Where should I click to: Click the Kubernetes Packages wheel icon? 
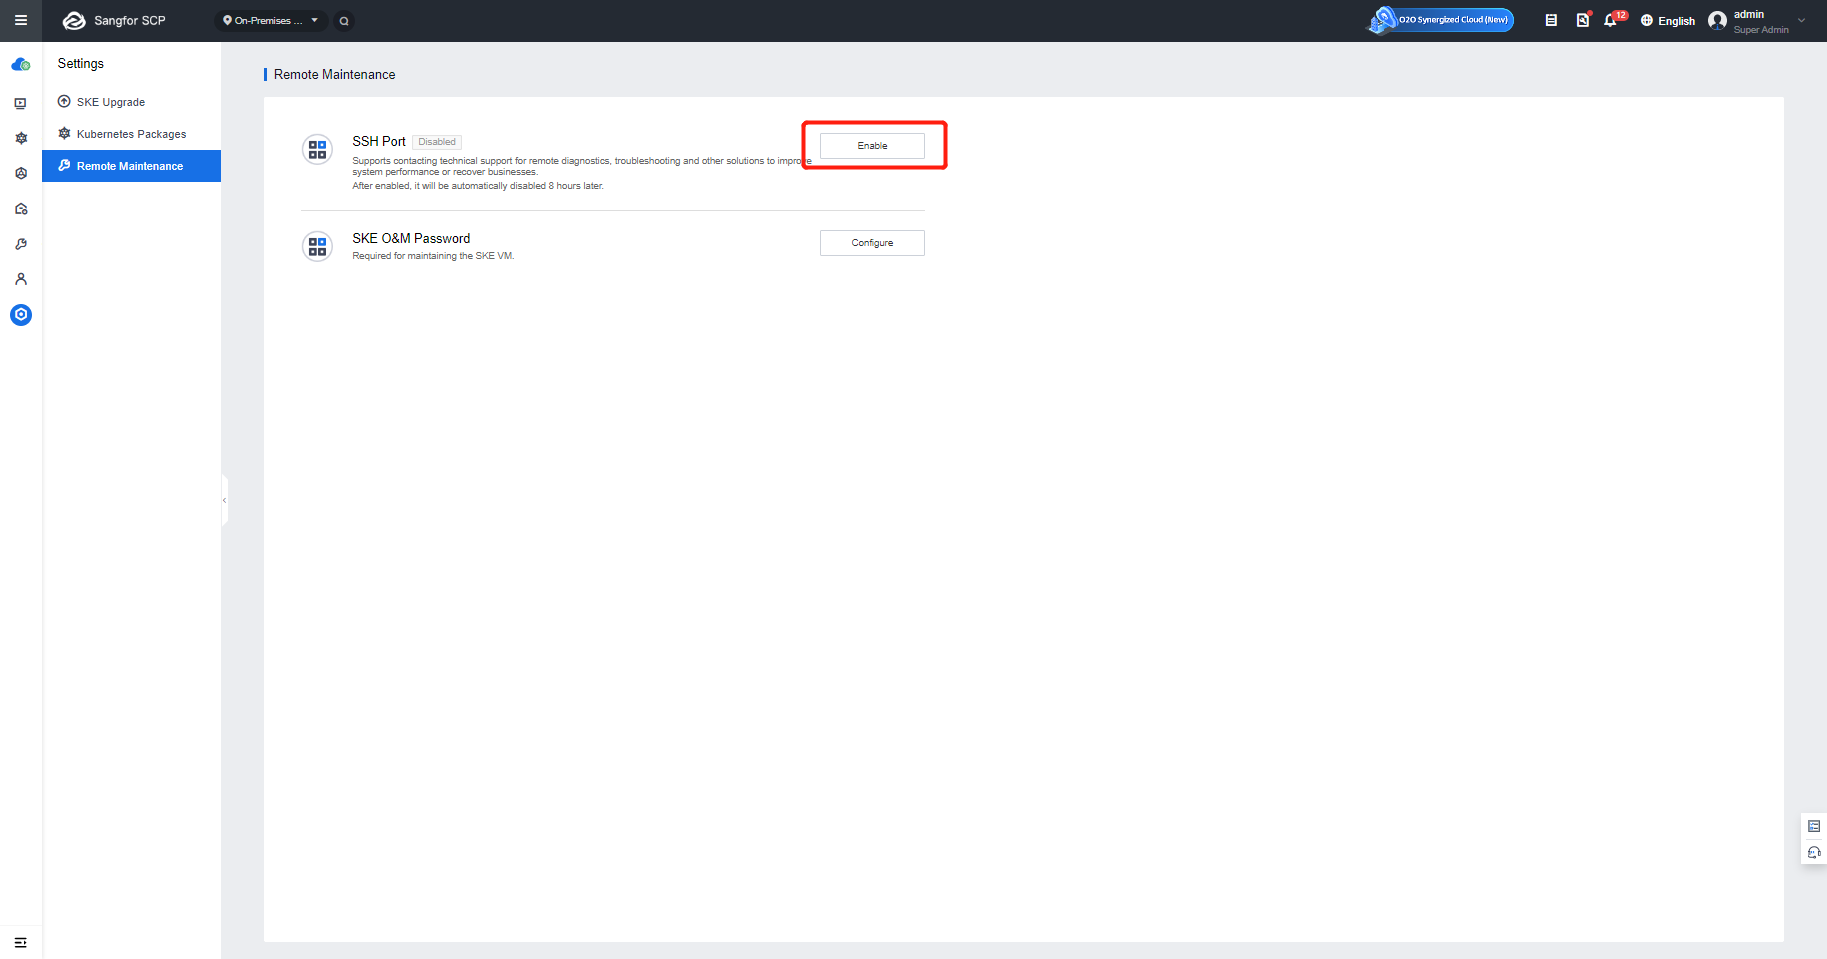64,133
